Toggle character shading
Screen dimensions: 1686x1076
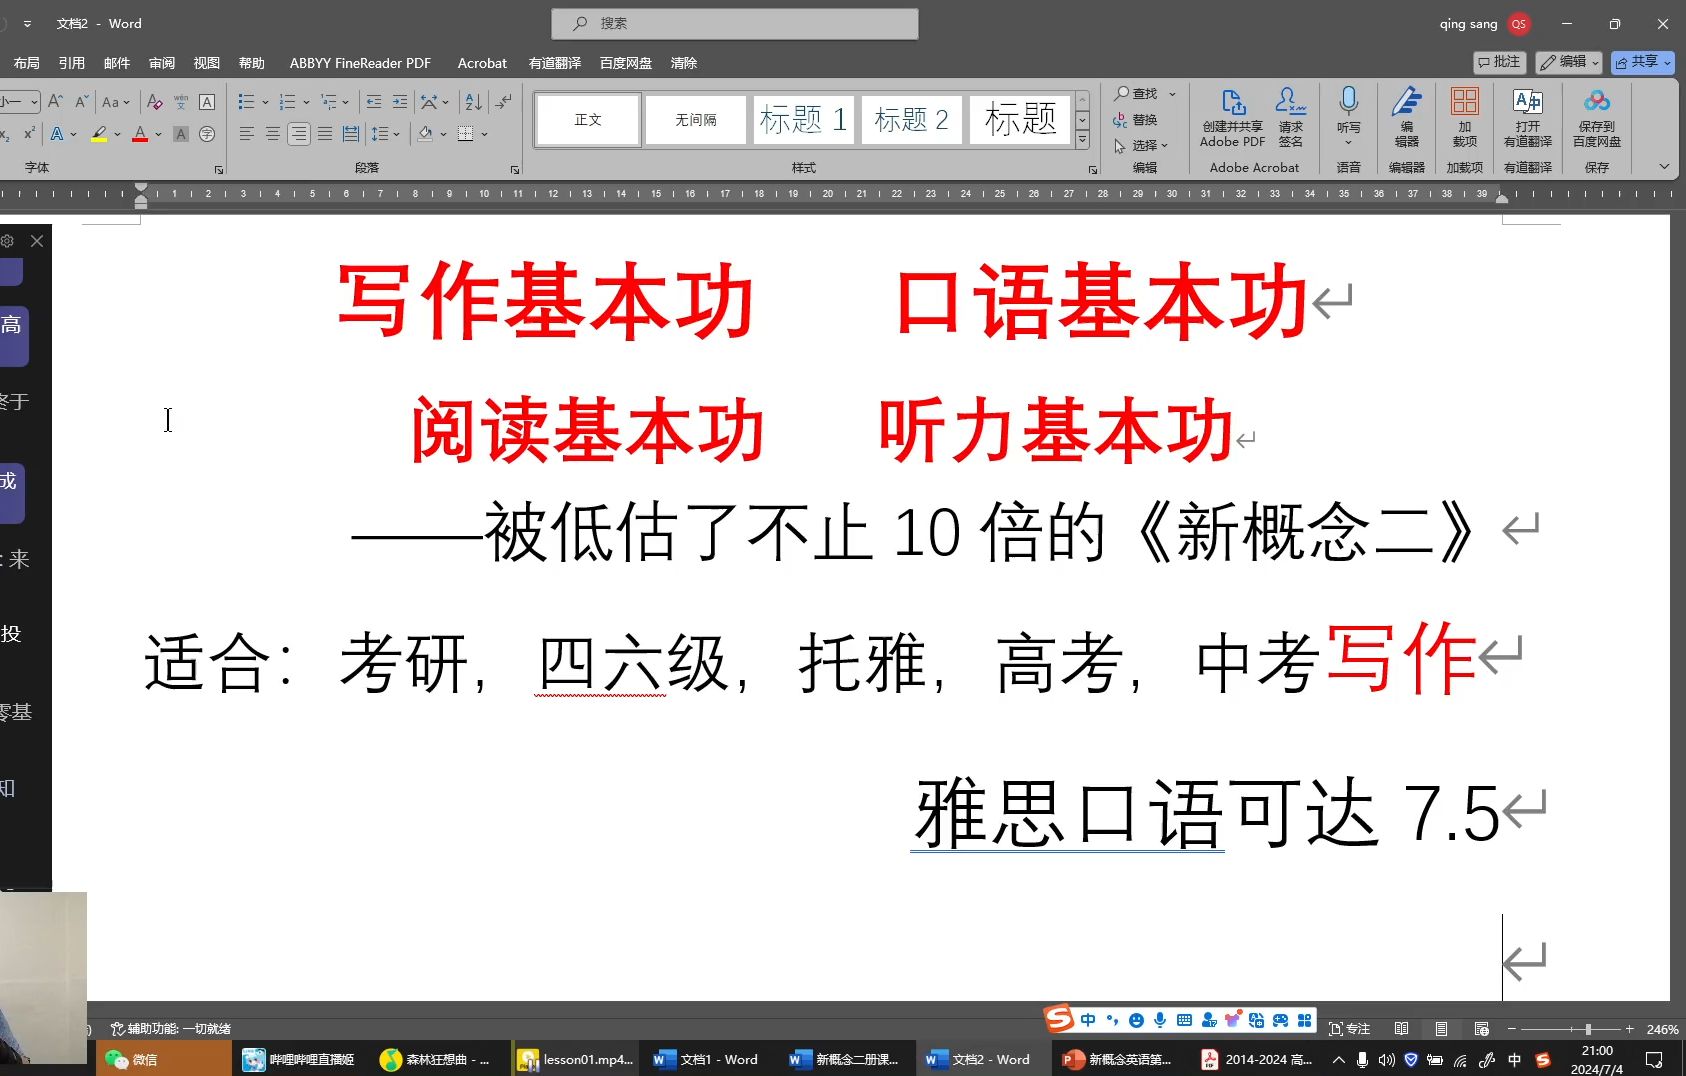tap(181, 133)
